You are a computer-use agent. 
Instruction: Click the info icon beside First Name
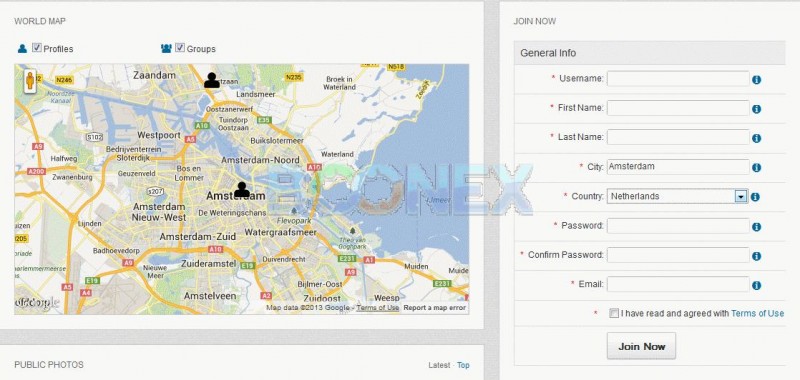(757, 109)
